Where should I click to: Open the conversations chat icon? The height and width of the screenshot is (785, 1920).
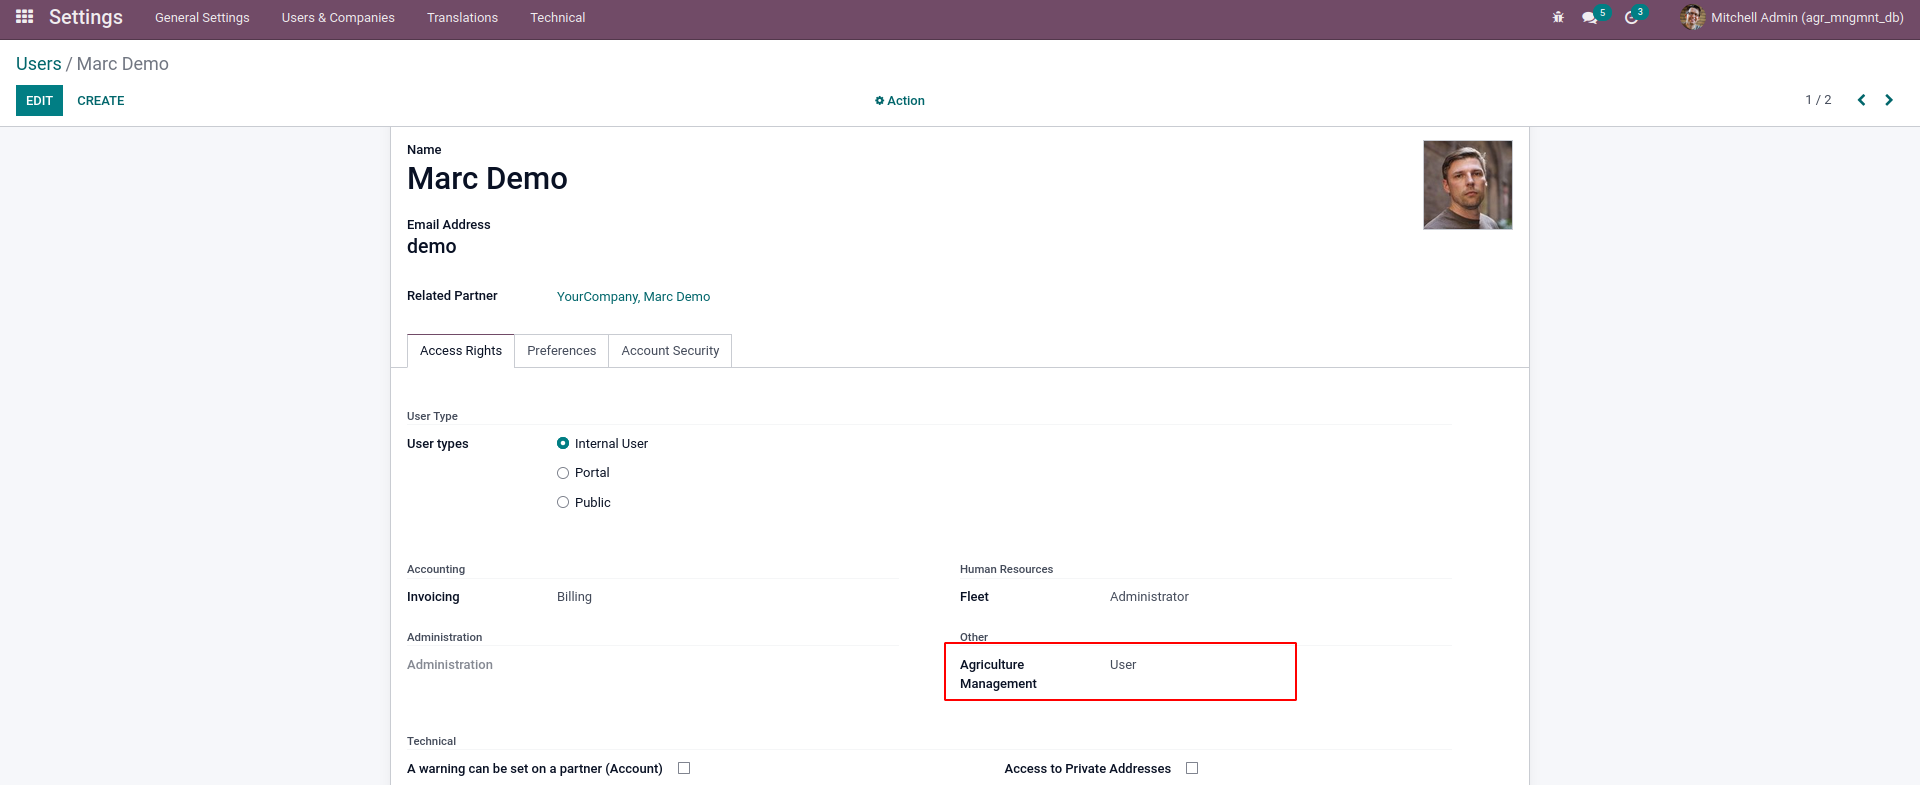click(x=1589, y=18)
